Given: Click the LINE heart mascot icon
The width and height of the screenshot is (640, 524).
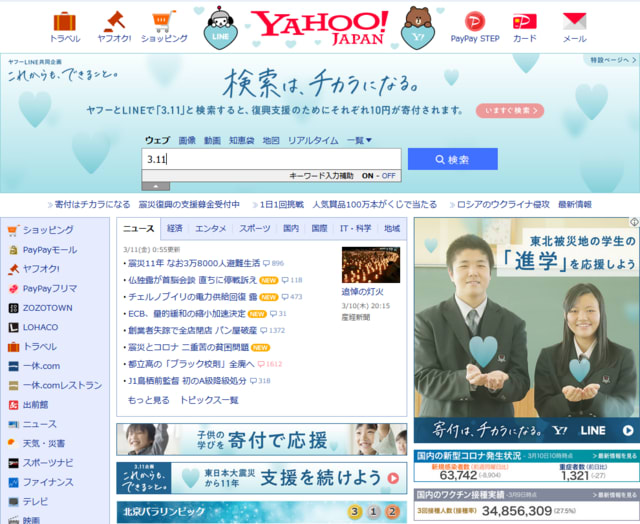Looking at the screenshot, I should 220,28.
